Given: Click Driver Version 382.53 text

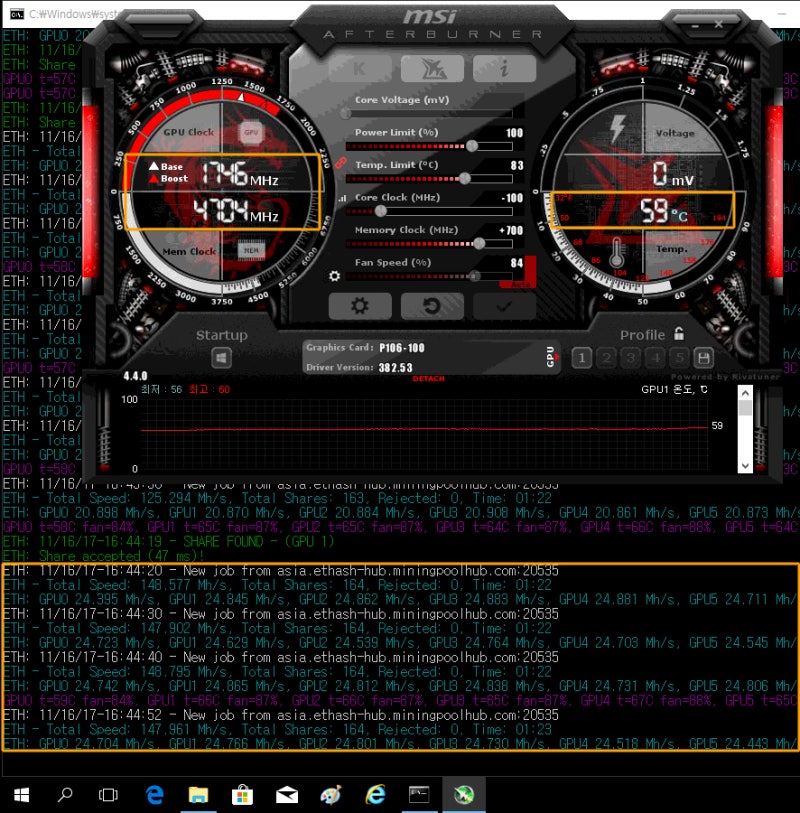Looking at the screenshot, I should click(395, 368).
